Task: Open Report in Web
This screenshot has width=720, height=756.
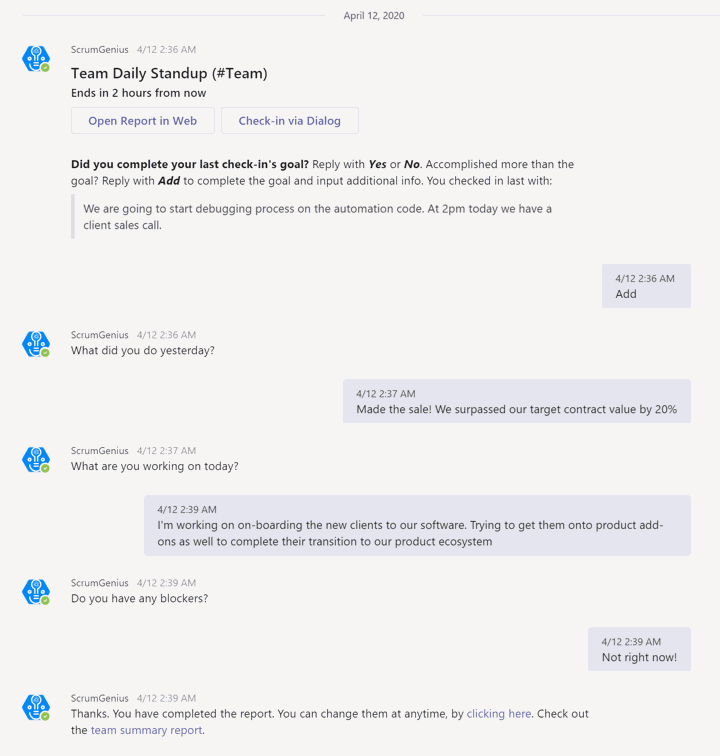Action: 143,121
